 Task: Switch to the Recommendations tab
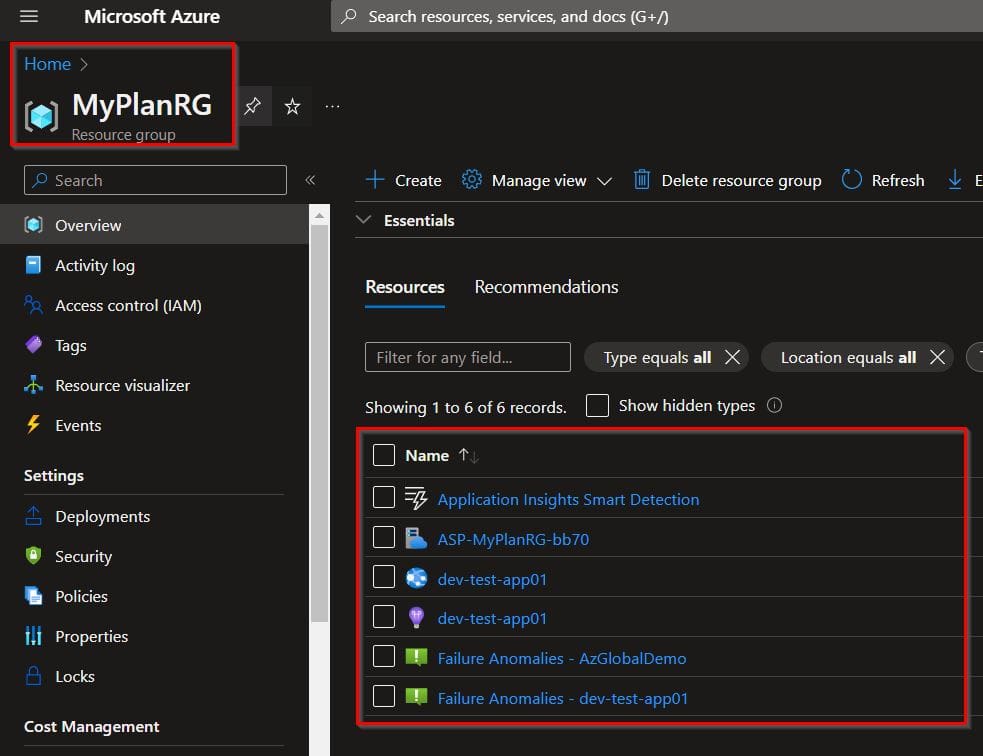(546, 287)
